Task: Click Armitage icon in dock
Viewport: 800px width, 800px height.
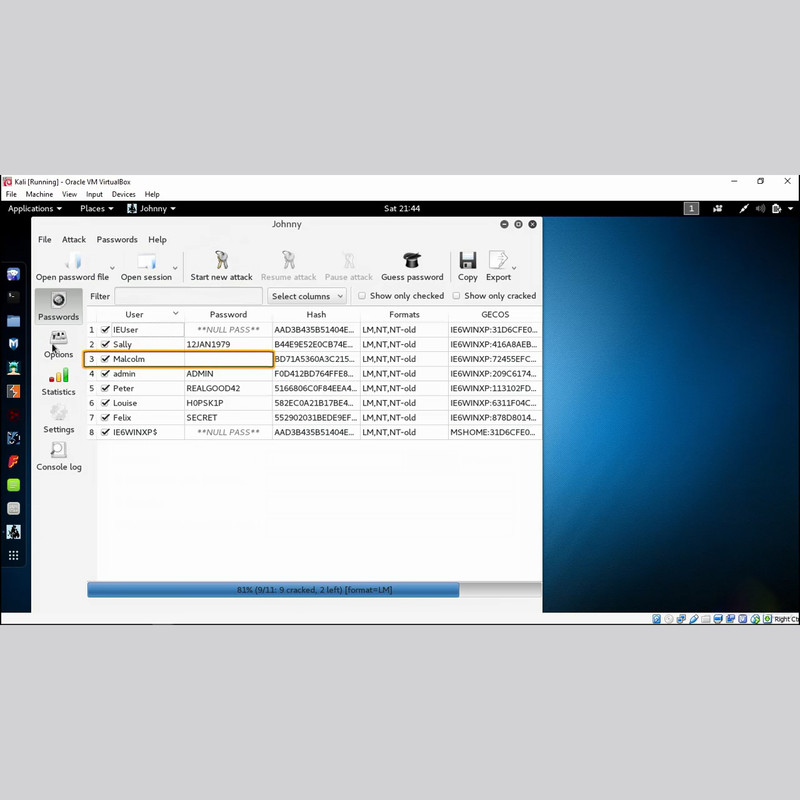Action: 13,367
